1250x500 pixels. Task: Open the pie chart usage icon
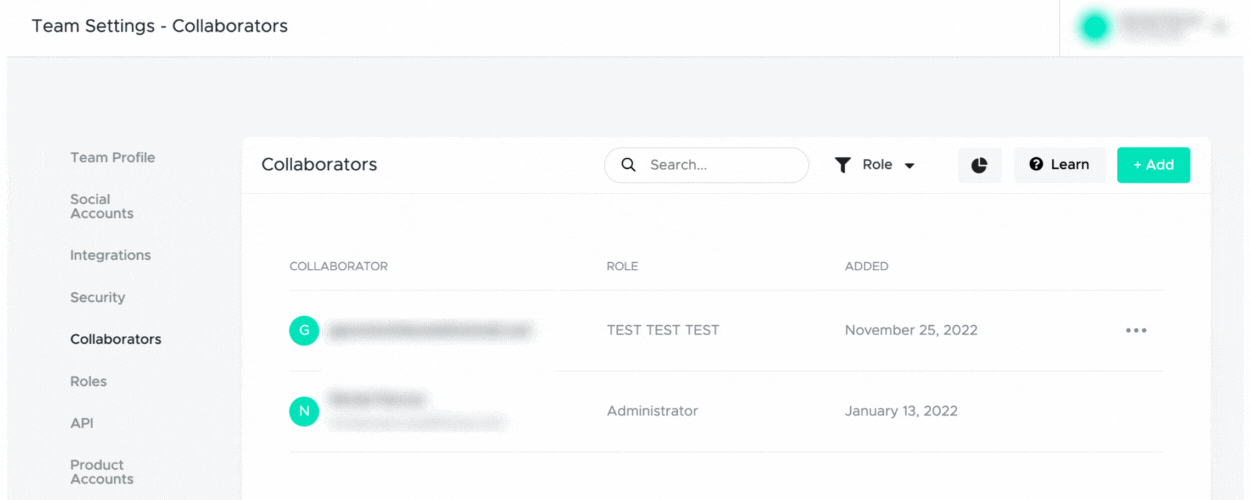coord(979,165)
